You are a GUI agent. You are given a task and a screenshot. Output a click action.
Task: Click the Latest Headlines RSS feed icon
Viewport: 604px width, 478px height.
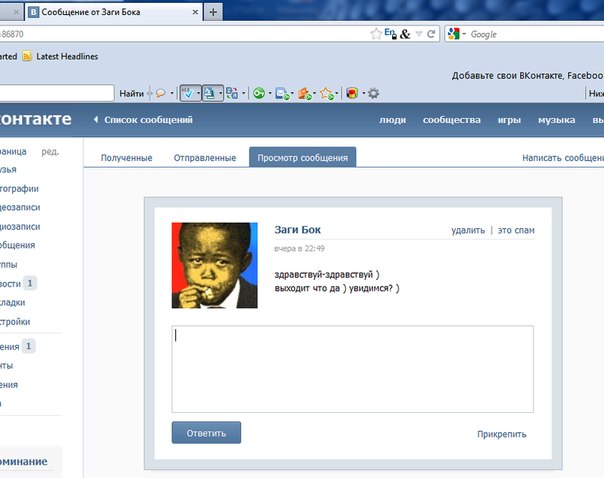[27, 56]
